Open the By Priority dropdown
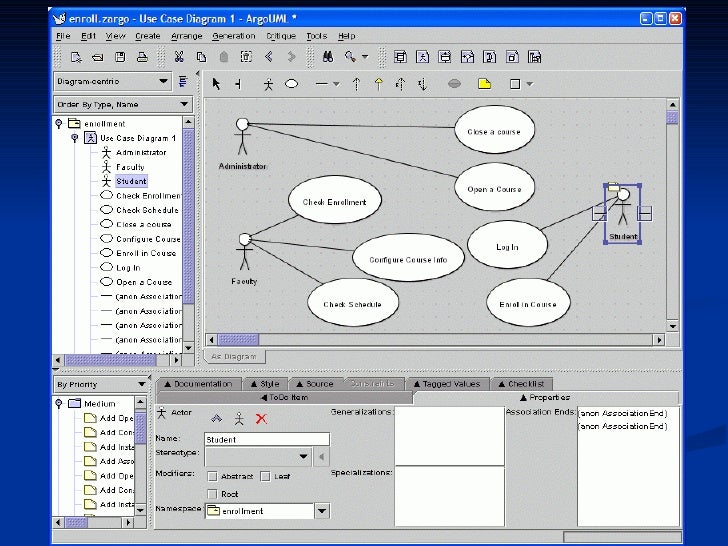Viewport: 728px width, 546px height. tap(139, 384)
